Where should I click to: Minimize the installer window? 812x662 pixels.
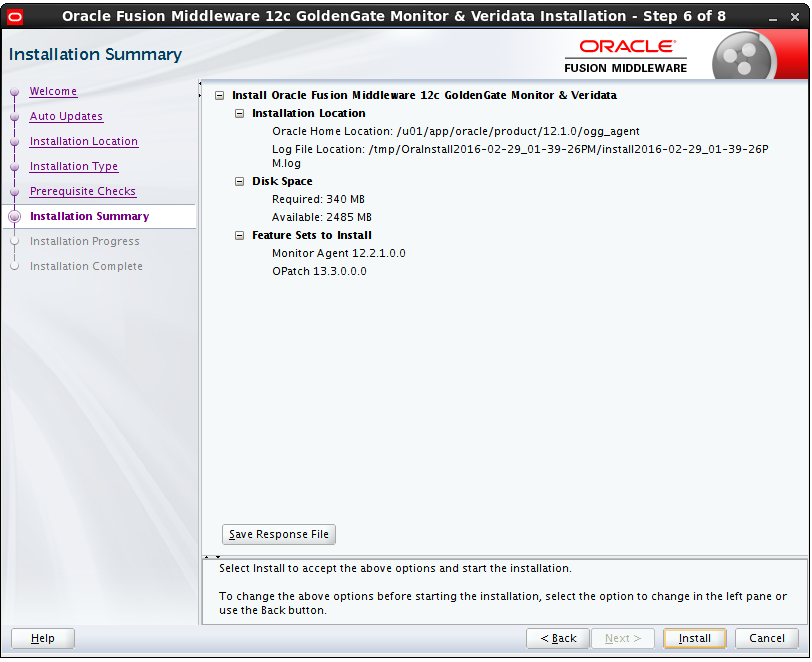[773, 18]
